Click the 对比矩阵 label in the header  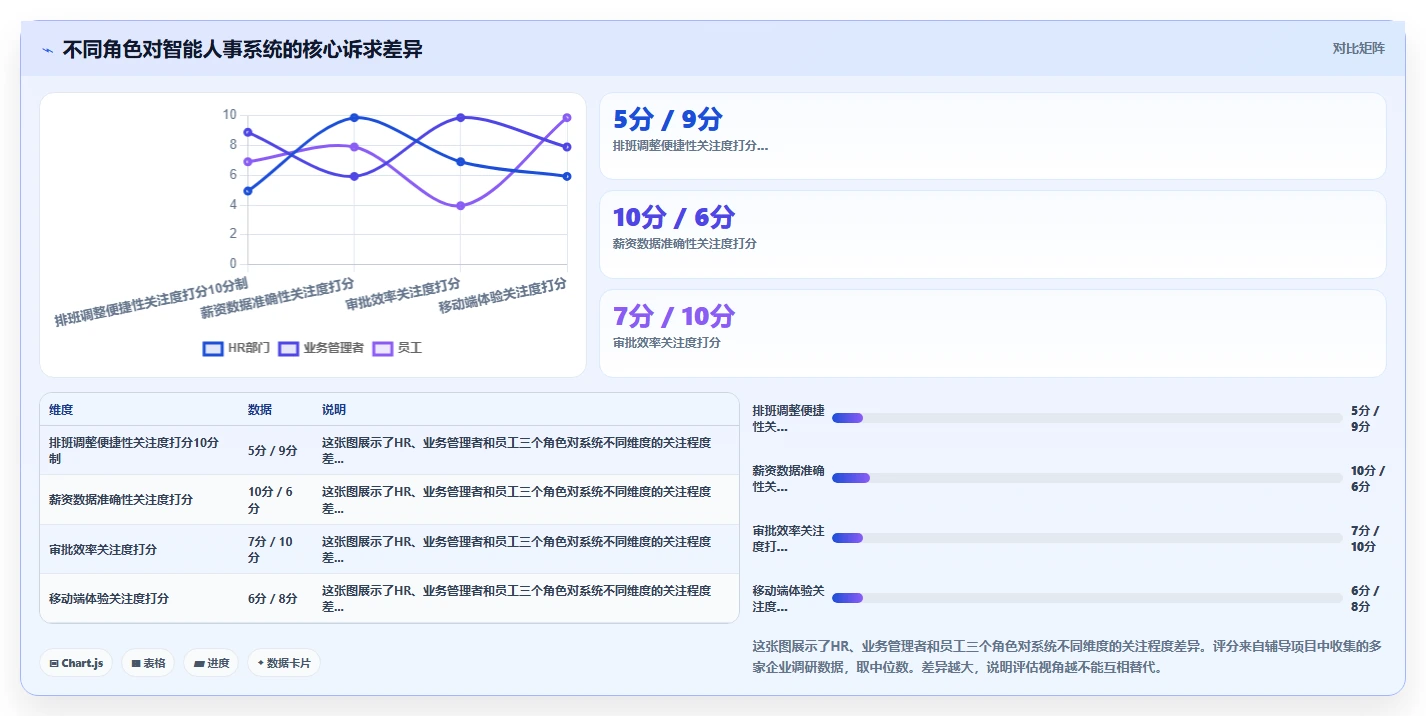1358,48
